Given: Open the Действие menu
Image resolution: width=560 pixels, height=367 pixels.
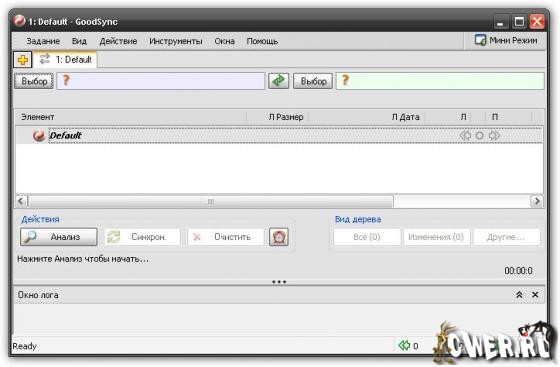Looking at the screenshot, I should tap(118, 41).
